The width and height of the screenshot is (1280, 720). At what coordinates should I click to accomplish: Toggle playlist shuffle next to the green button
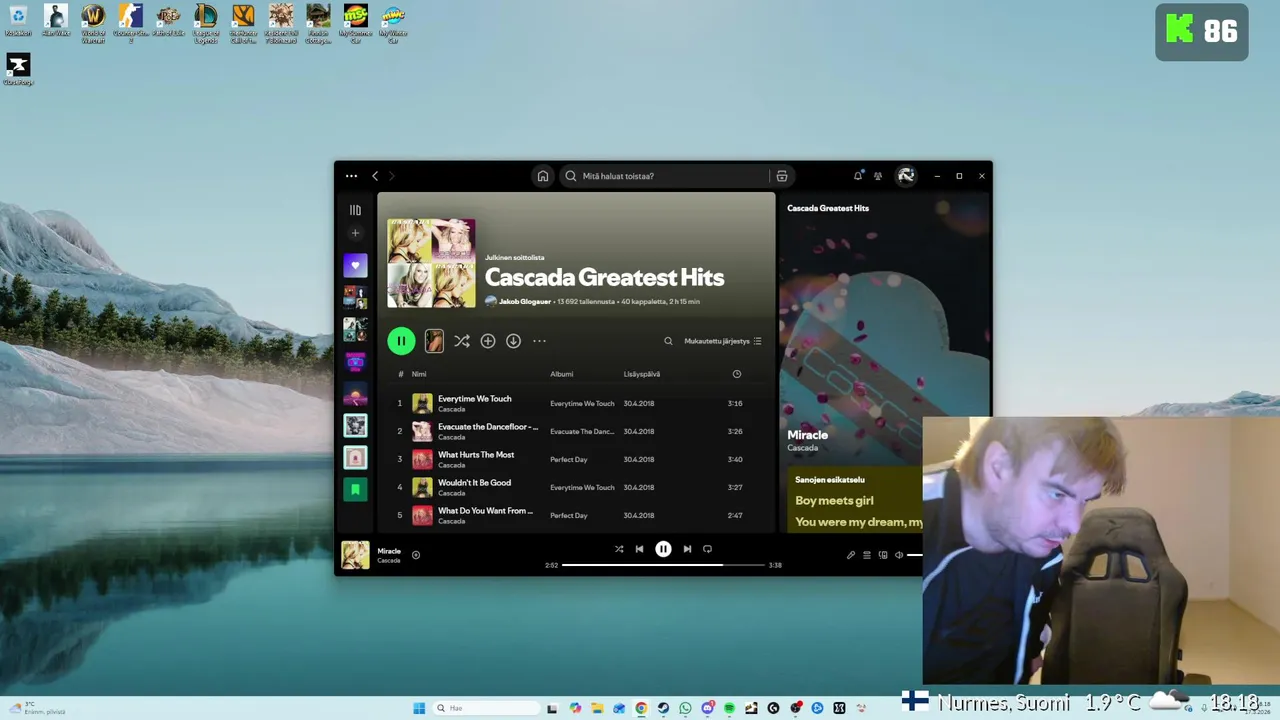462,341
